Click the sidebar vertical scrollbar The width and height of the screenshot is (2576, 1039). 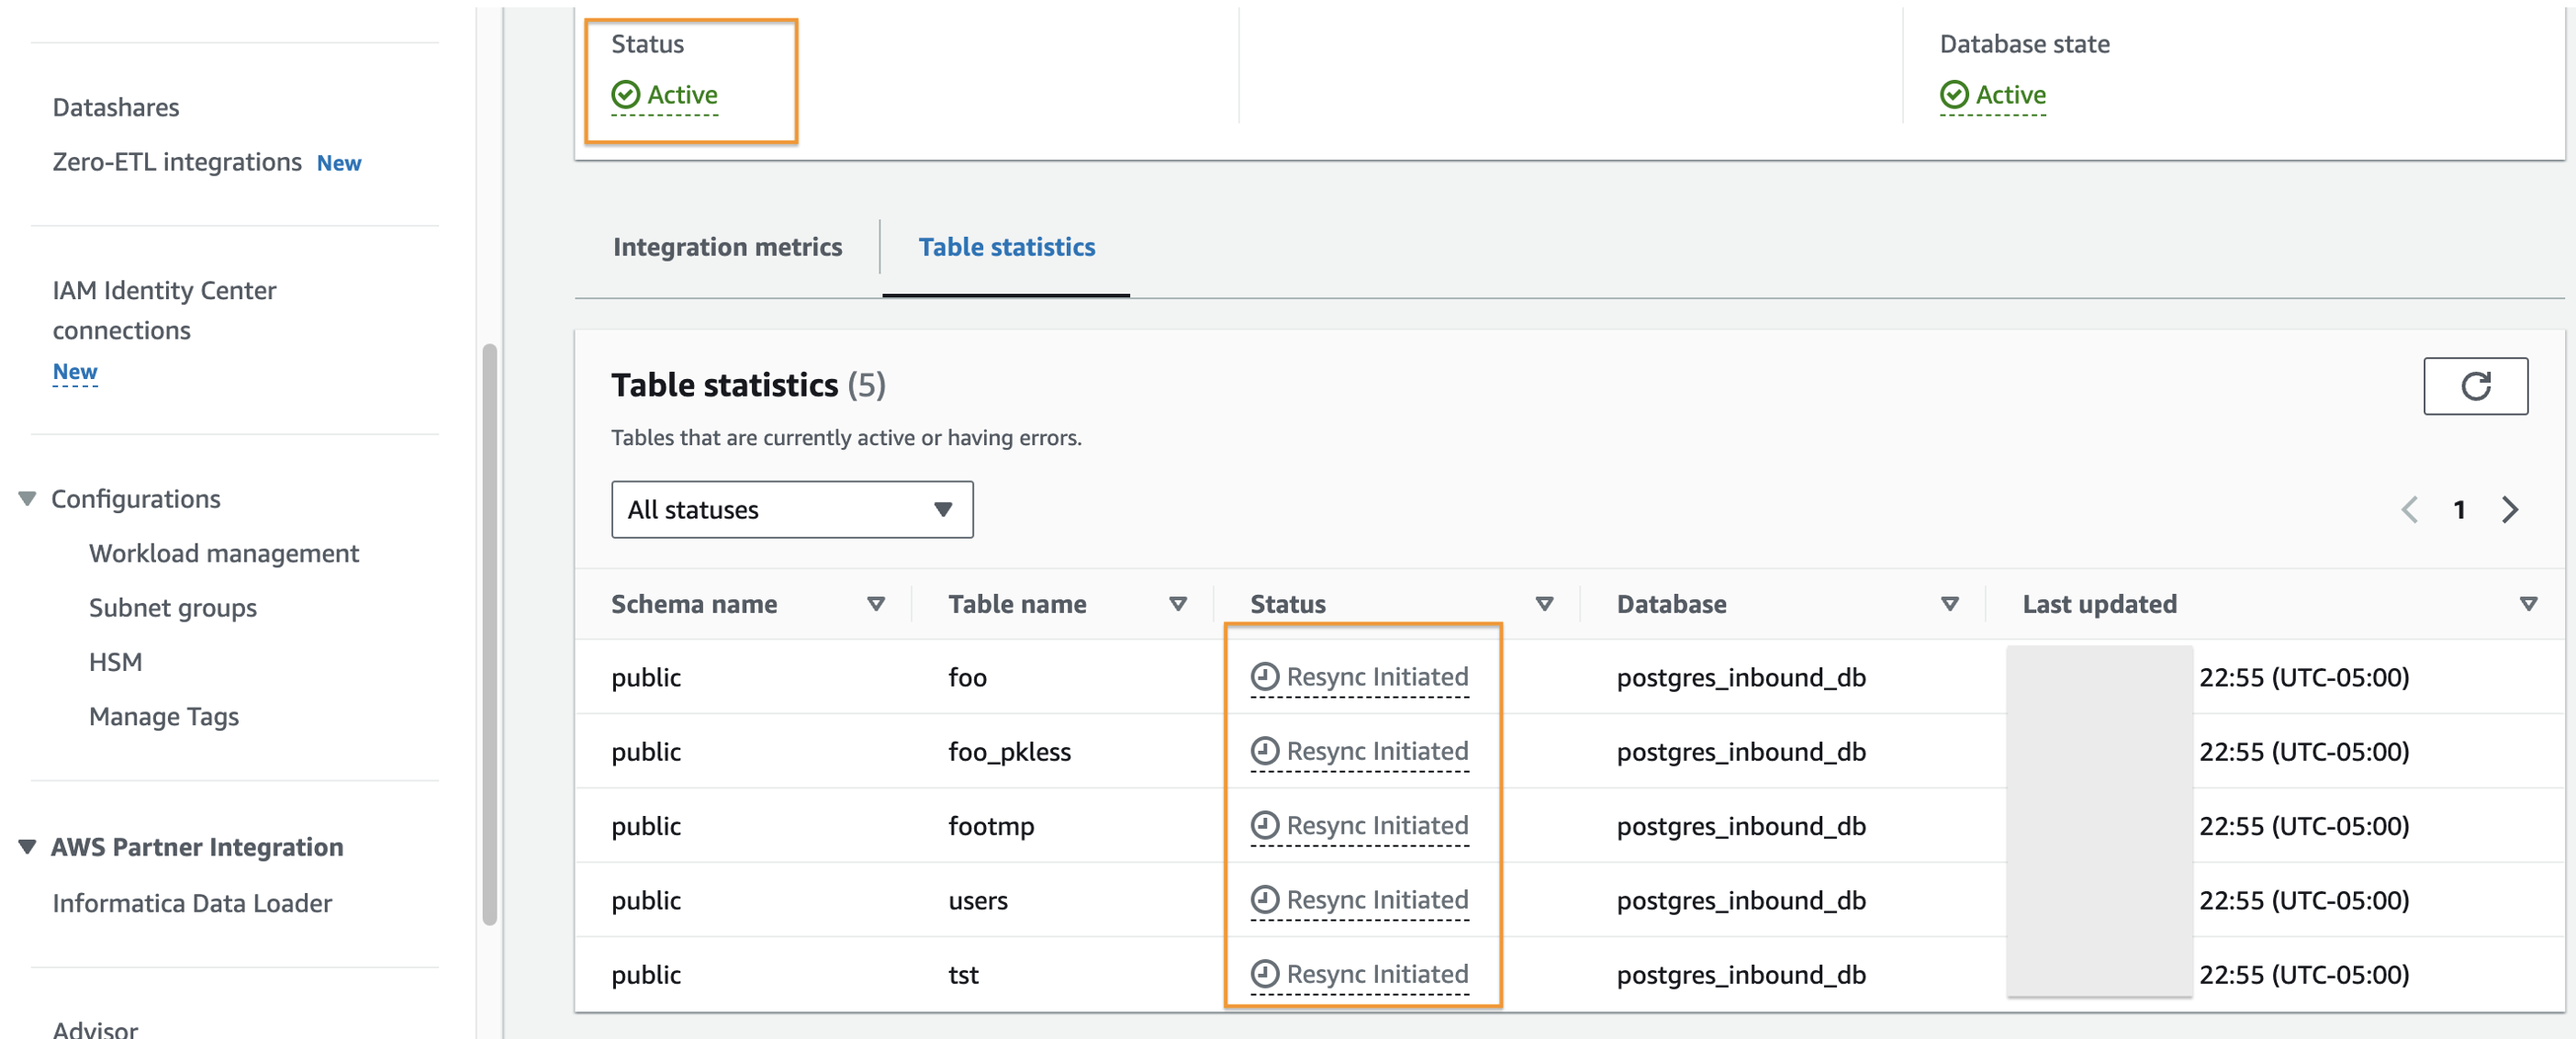click(489, 633)
